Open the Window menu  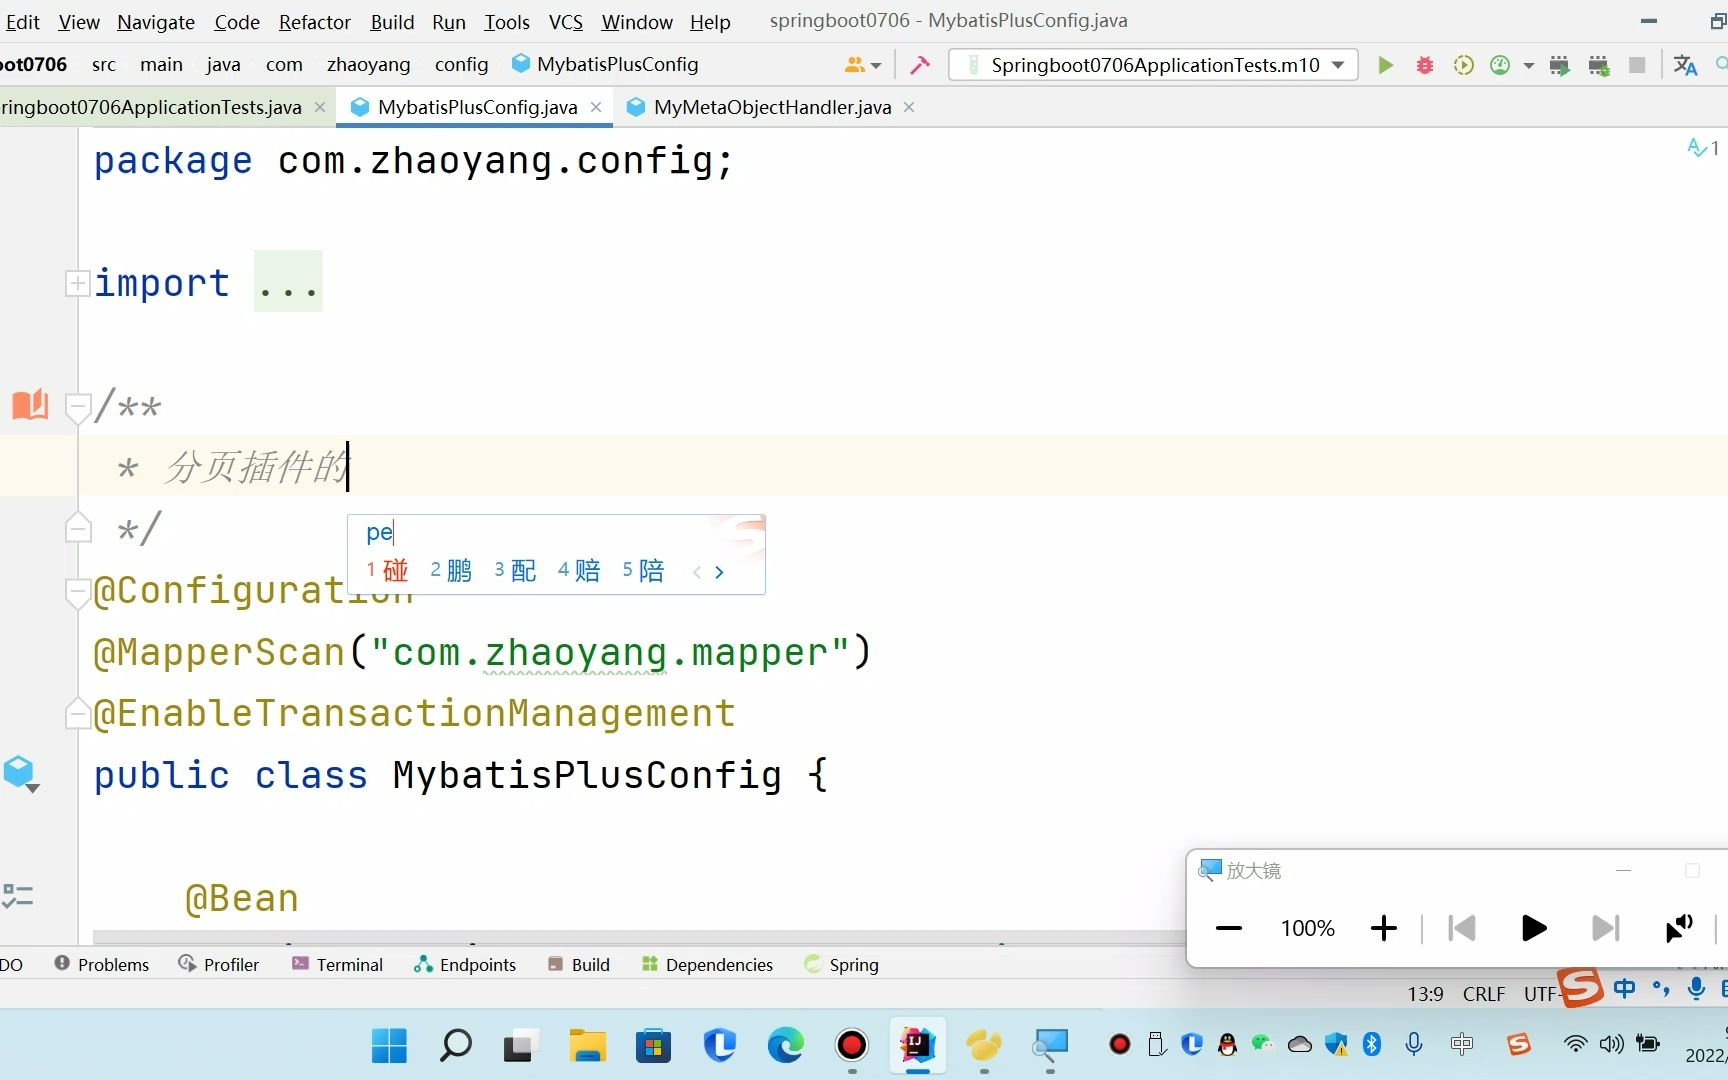637,22
